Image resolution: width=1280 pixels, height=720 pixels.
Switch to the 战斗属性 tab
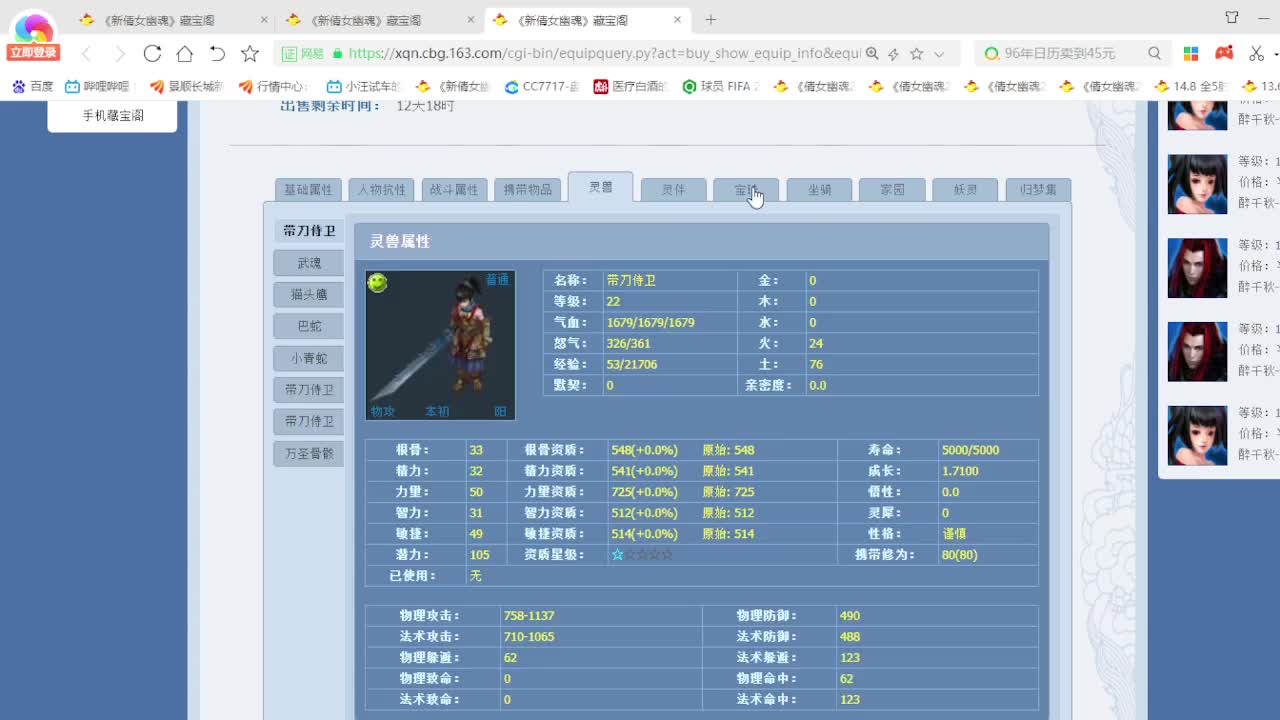[x=454, y=188]
